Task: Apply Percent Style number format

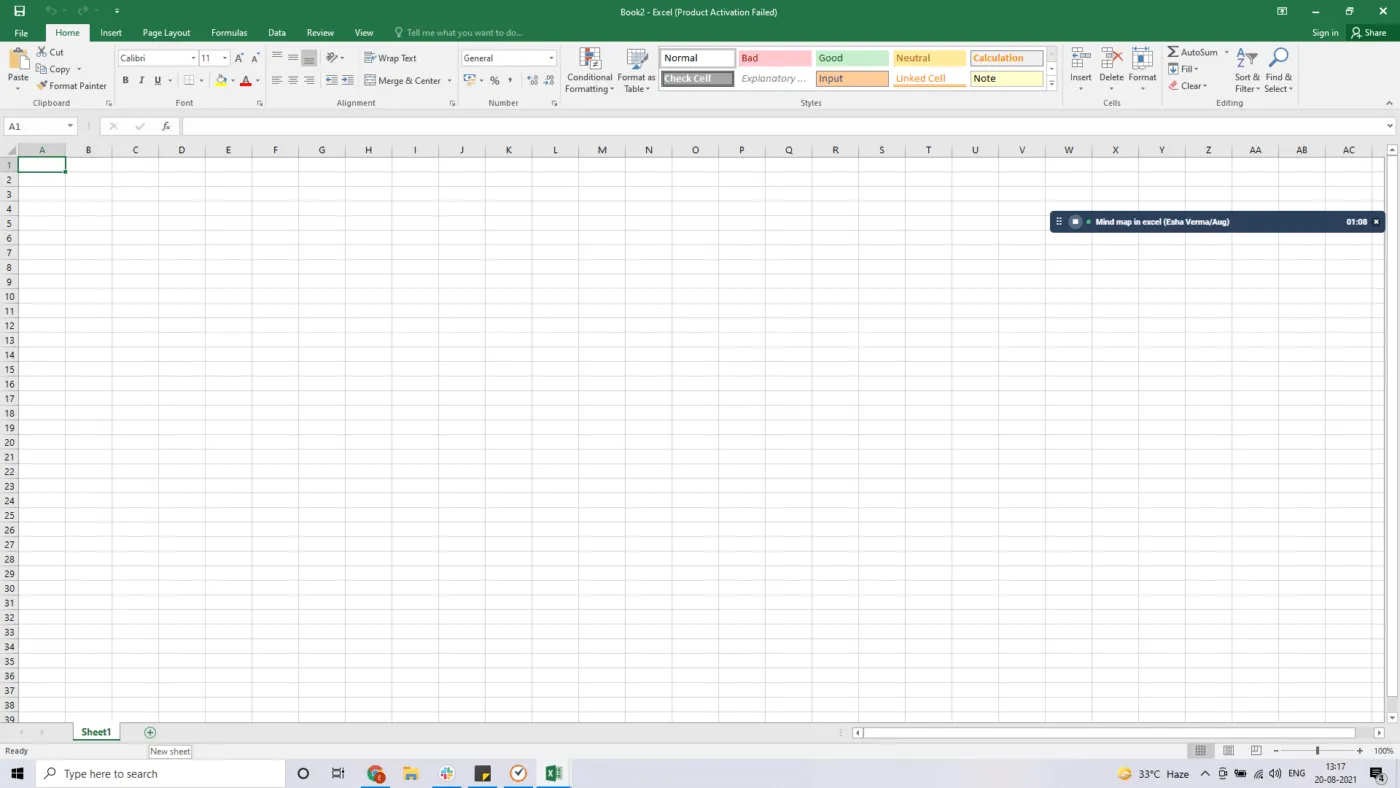Action: point(494,80)
